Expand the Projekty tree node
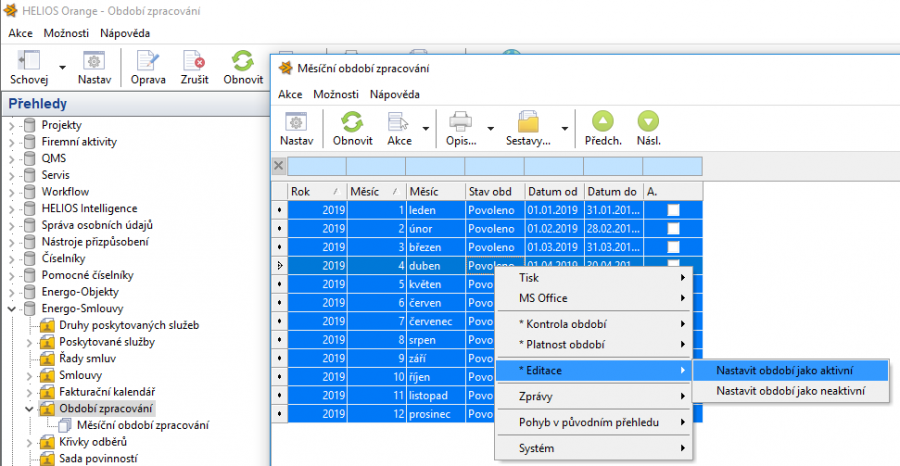The height and width of the screenshot is (466, 900). (12, 126)
